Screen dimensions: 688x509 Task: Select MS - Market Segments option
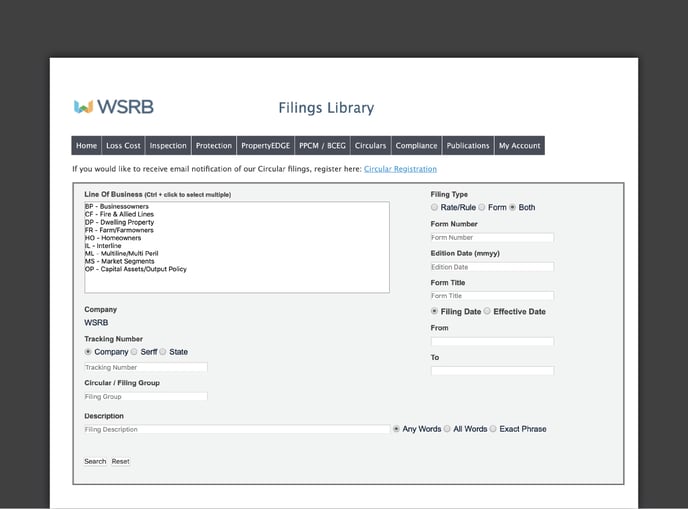click(x=237, y=261)
